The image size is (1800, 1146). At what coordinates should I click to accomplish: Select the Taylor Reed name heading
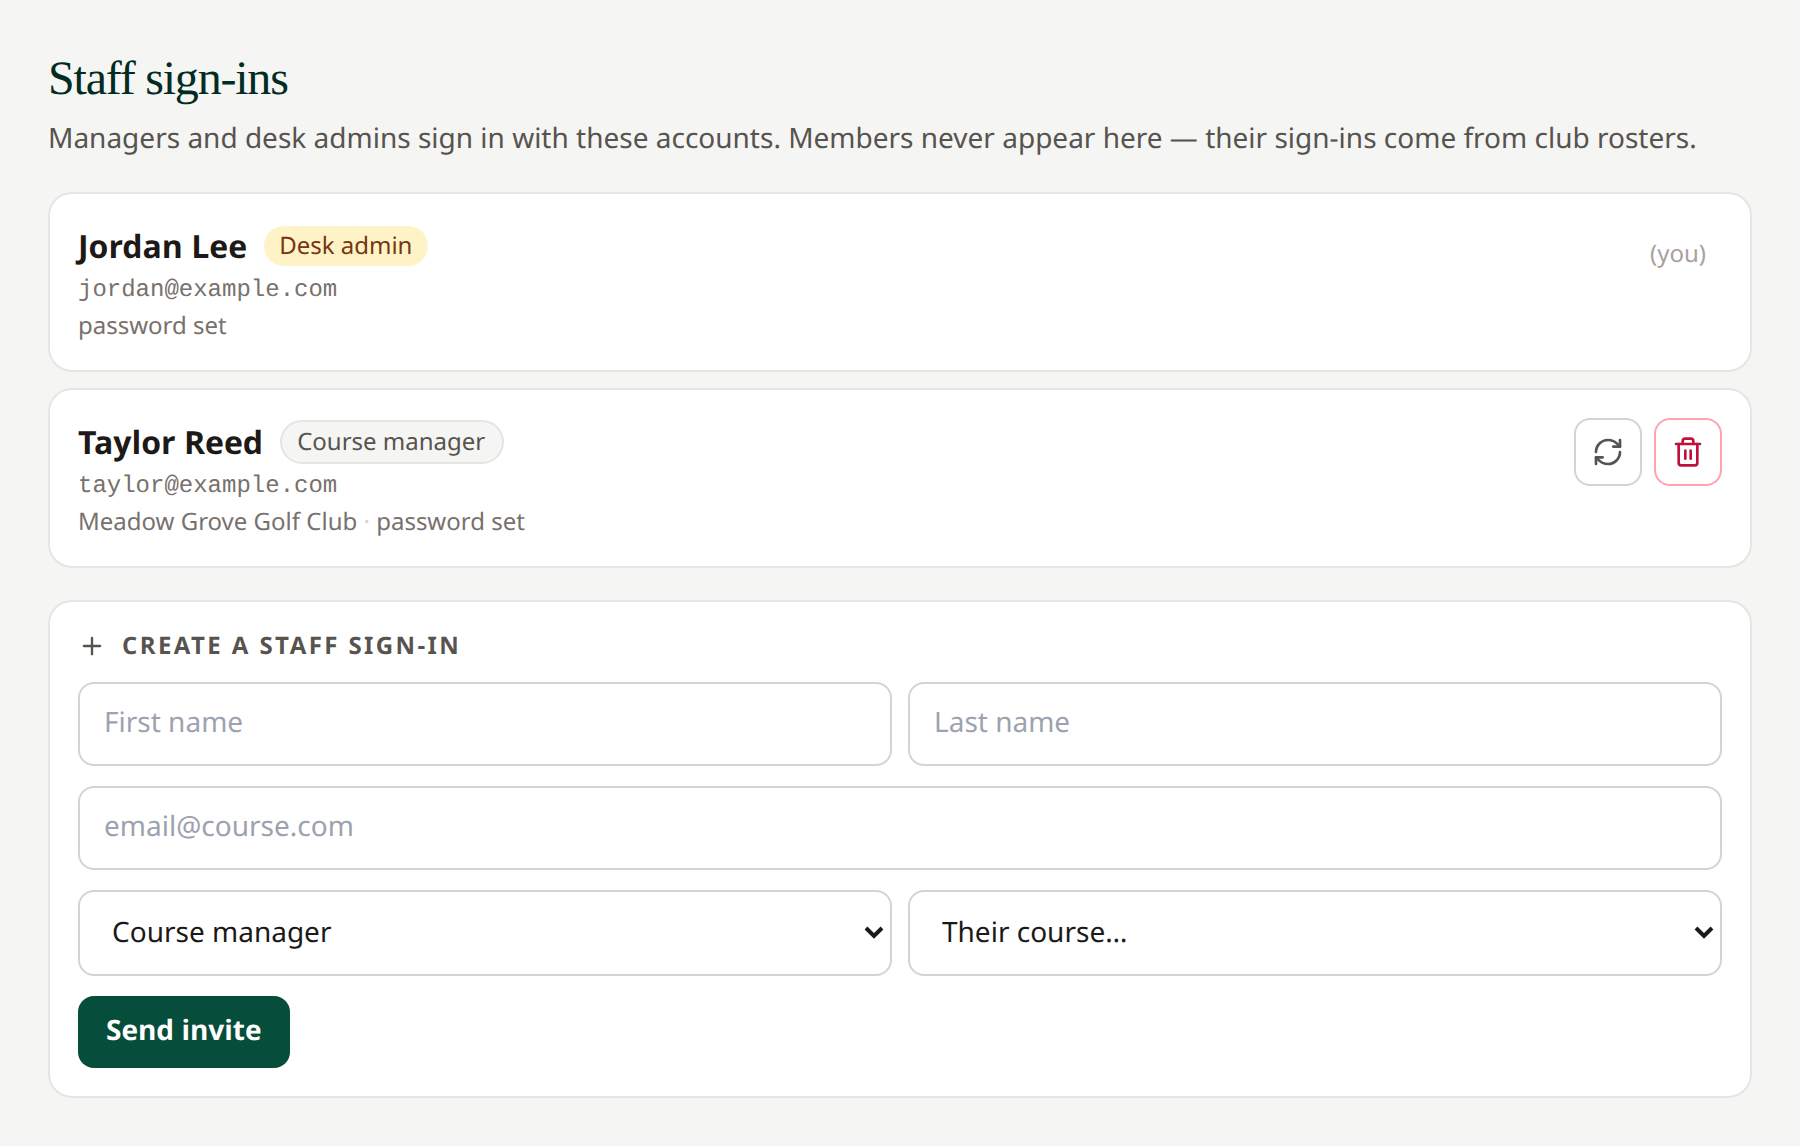(x=170, y=442)
